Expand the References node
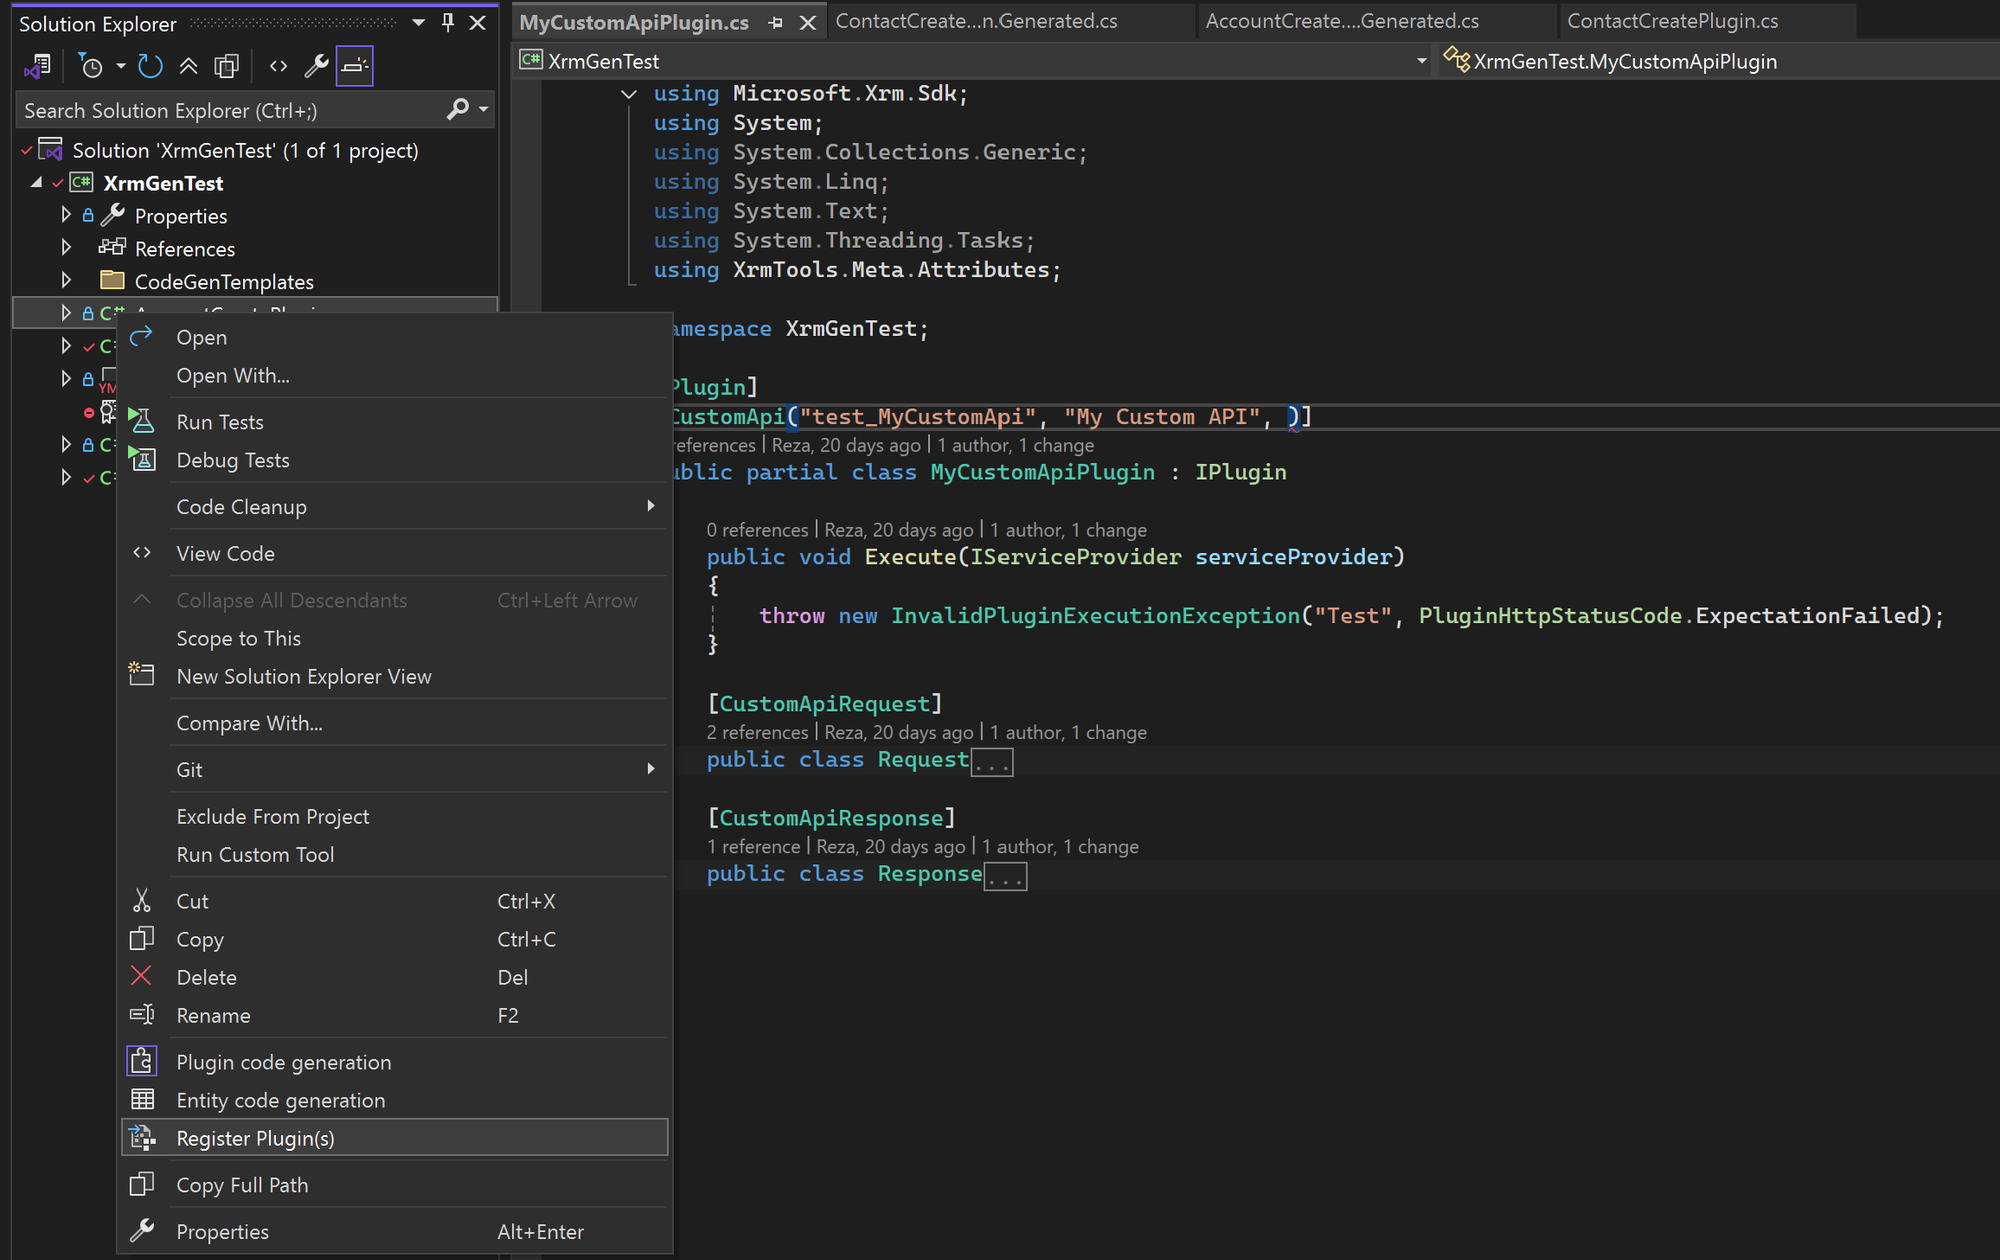This screenshot has height=1260, width=2000. tap(65, 248)
